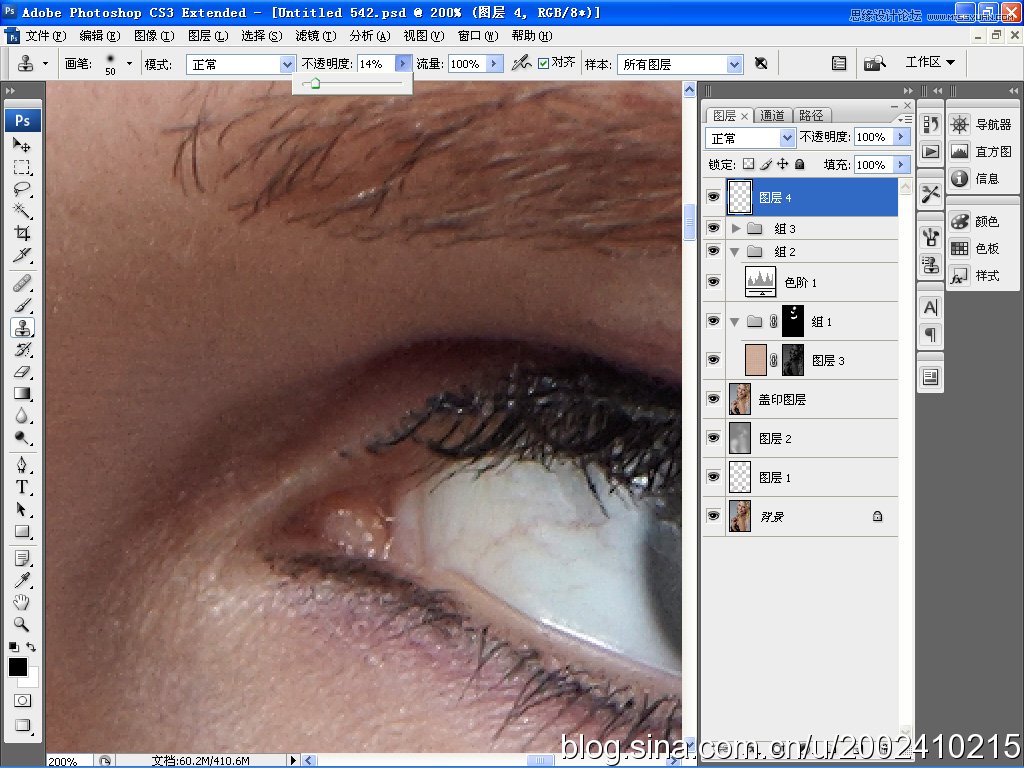Hide group 组 3 eye icon
This screenshot has width=1024, height=768.
(713, 227)
